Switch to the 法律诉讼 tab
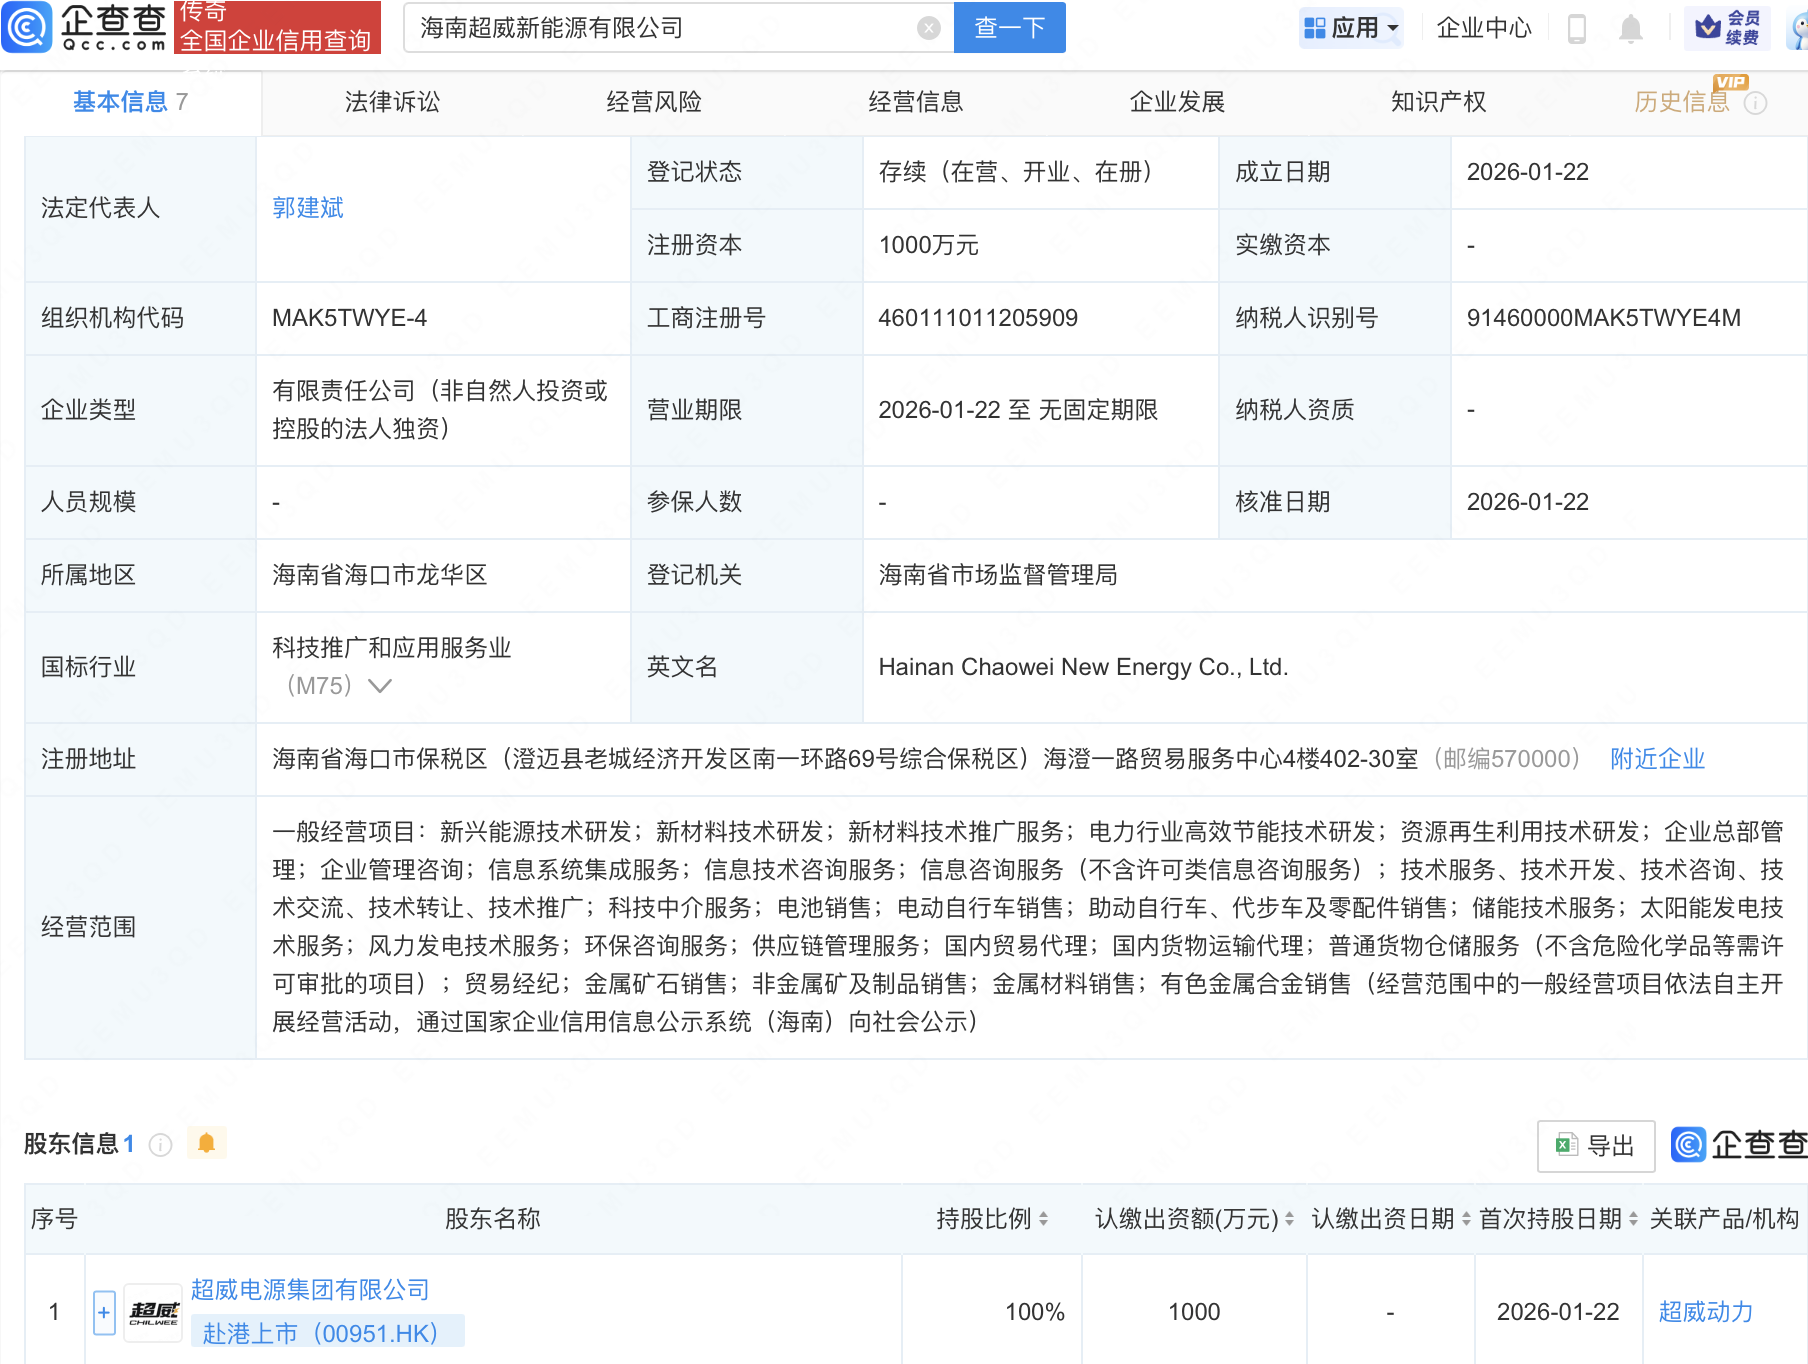This screenshot has height=1364, width=1808. click(x=392, y=102)
